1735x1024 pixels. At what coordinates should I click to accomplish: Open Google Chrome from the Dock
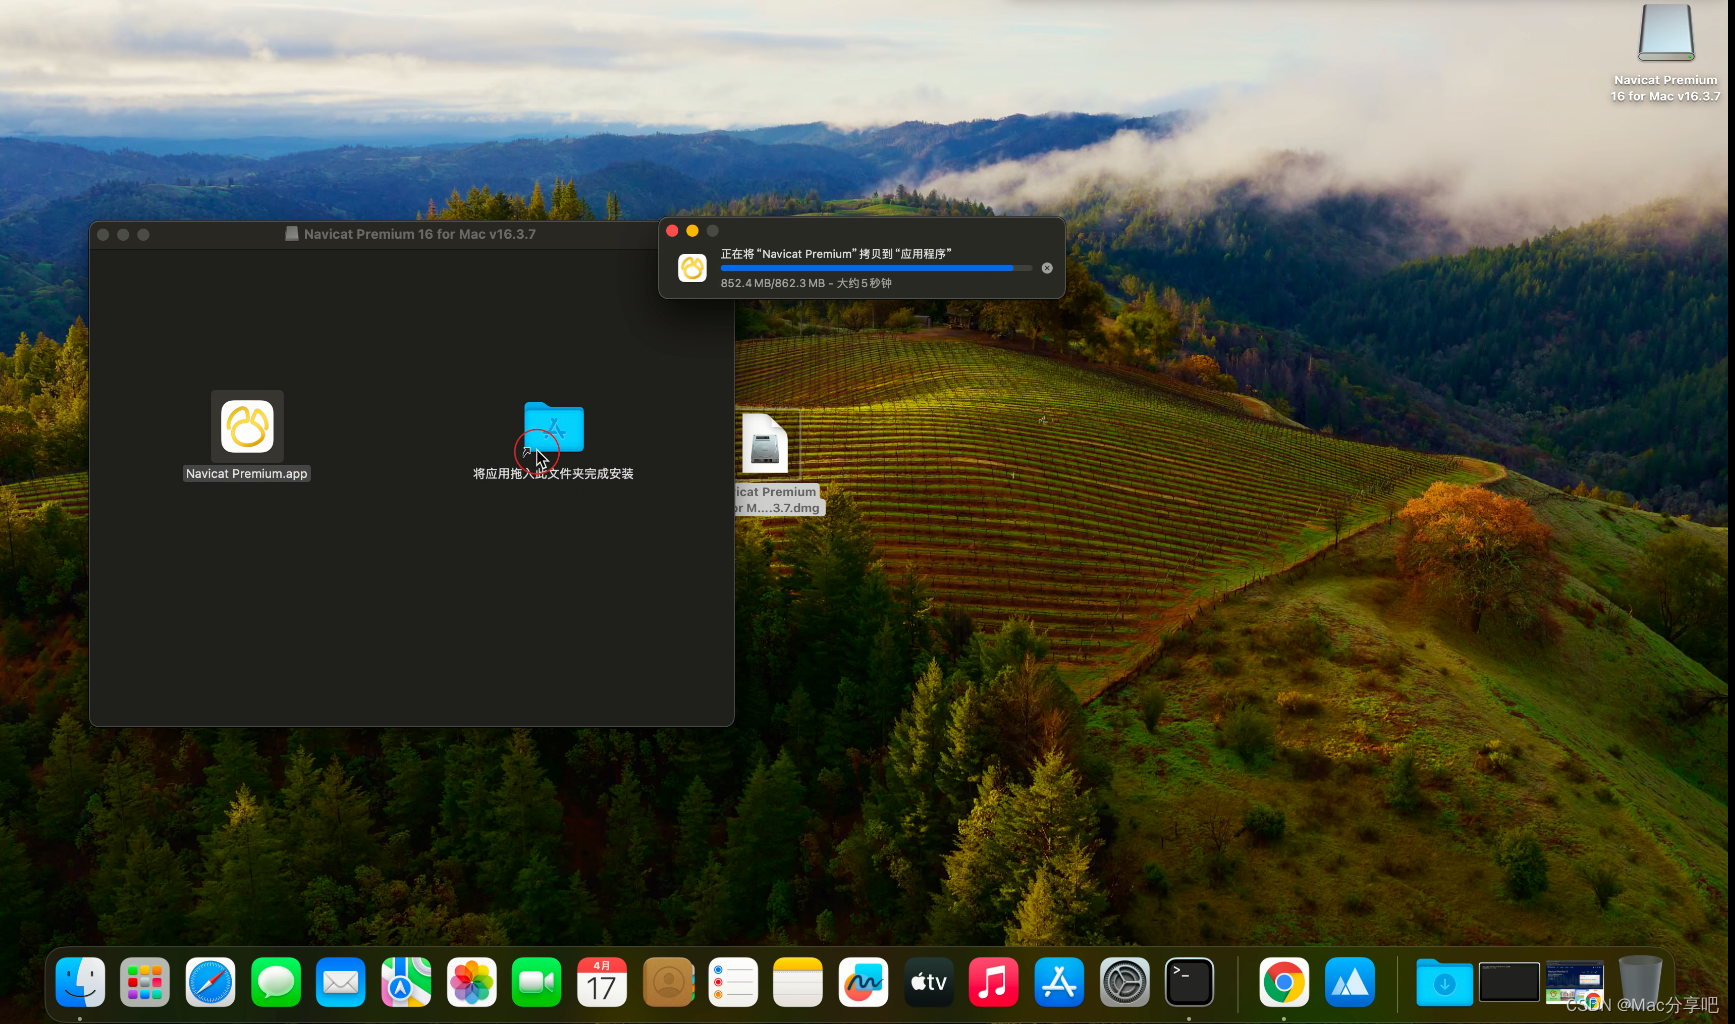(x=1284, y=982)
